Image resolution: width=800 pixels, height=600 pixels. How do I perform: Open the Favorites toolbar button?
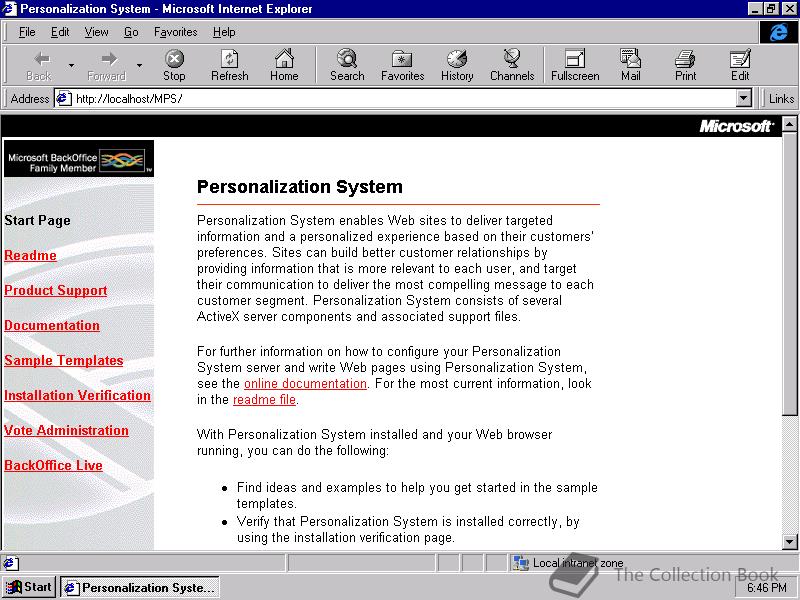403,65
